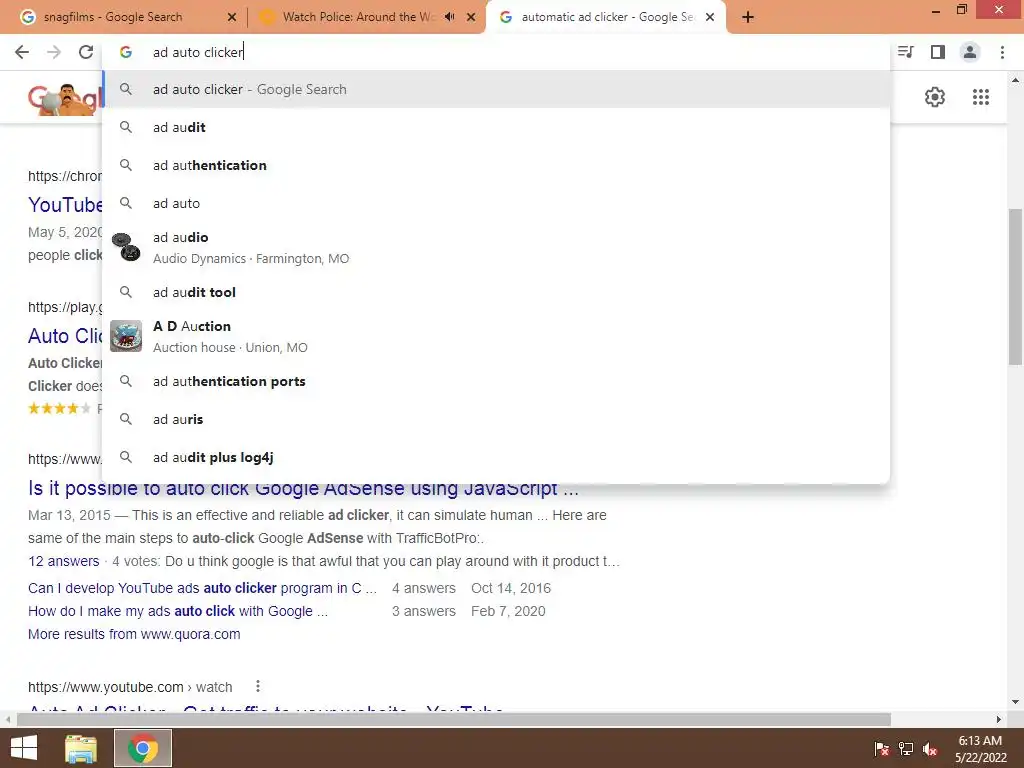This screenshot has width=1024, height=768.
Task: Click the search icon beside 'ad auris'
Action: [x=126, y=419]
